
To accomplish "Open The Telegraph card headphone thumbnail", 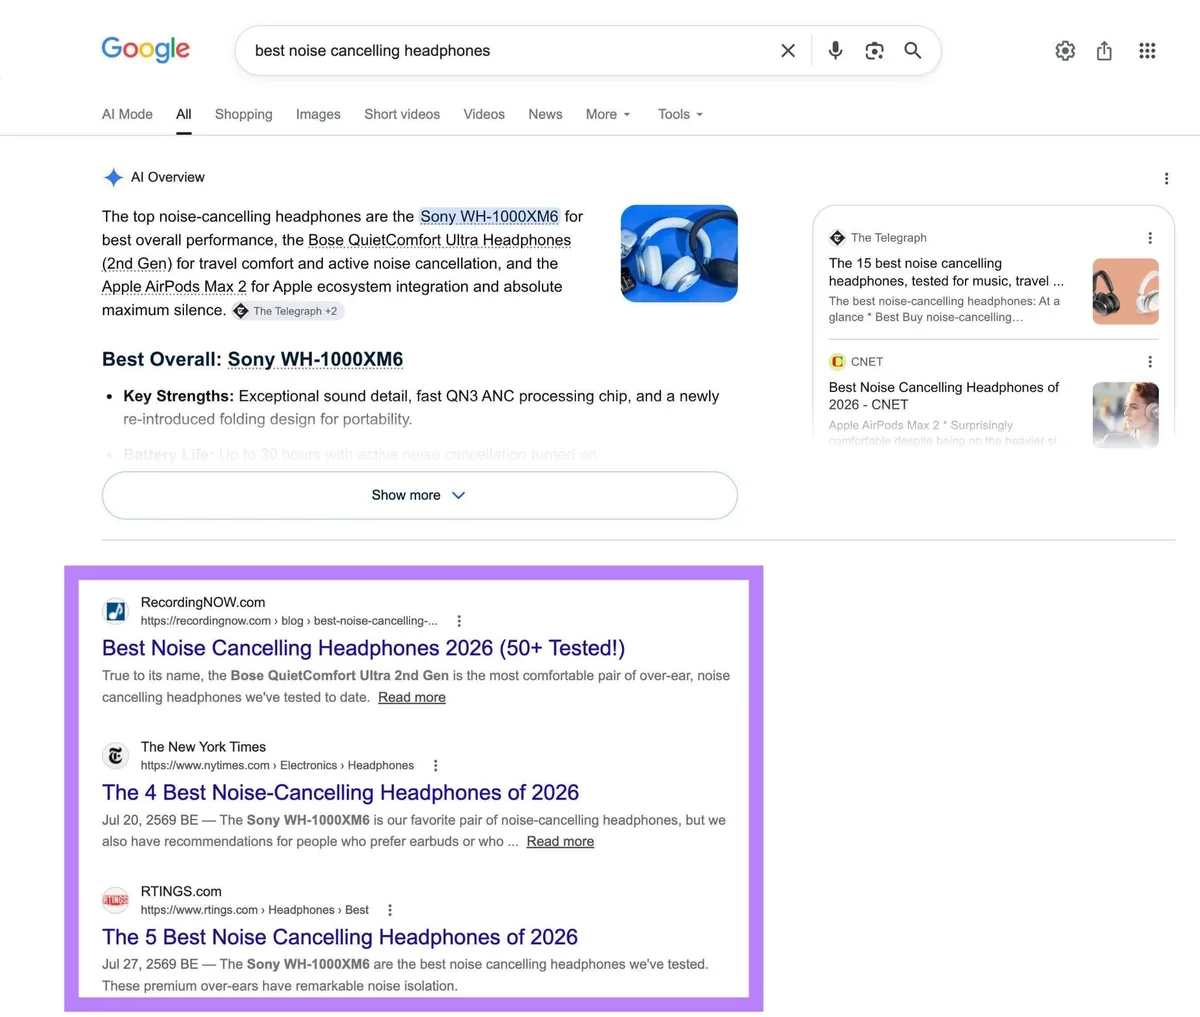I will 1126,291.
